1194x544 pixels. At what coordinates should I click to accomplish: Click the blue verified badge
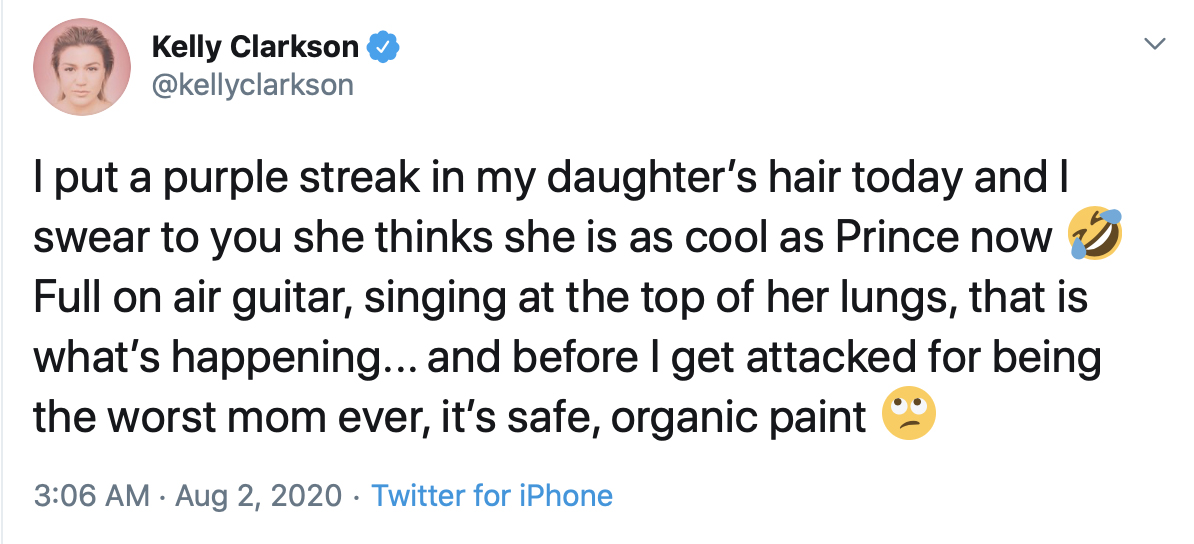pos(383,46)
